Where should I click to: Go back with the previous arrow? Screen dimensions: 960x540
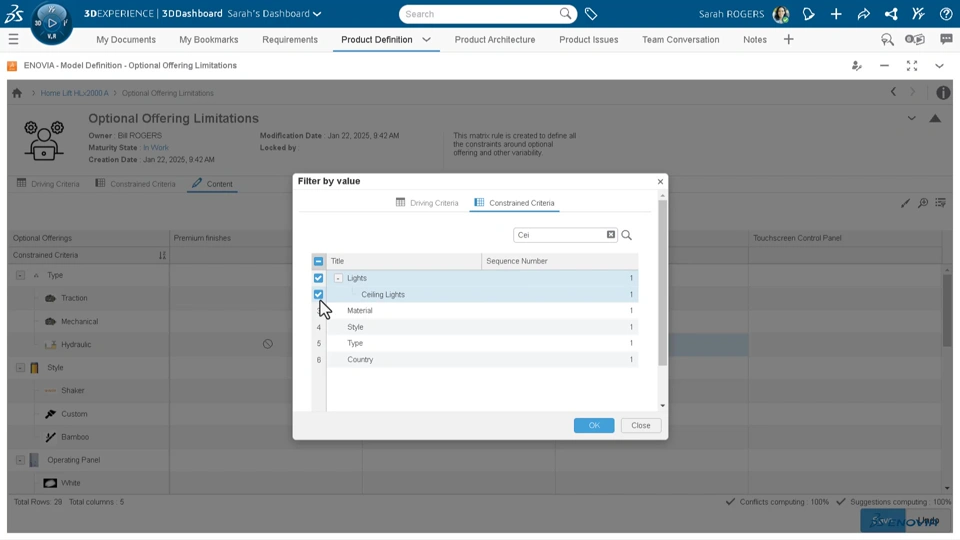(x=893, y=92)
